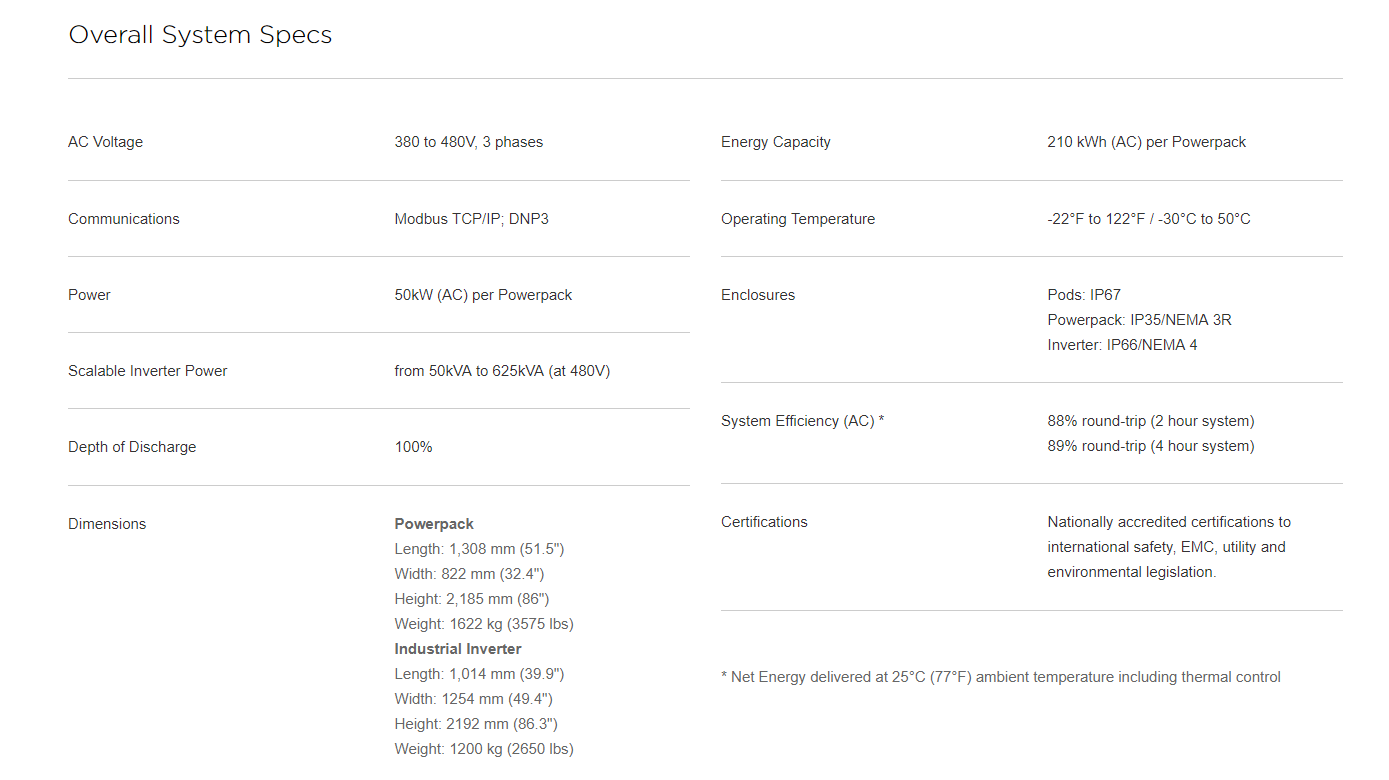1389x780 pixels.
Task: Click the bold Industrial Inverter subheading
Action: coord(457,649)
